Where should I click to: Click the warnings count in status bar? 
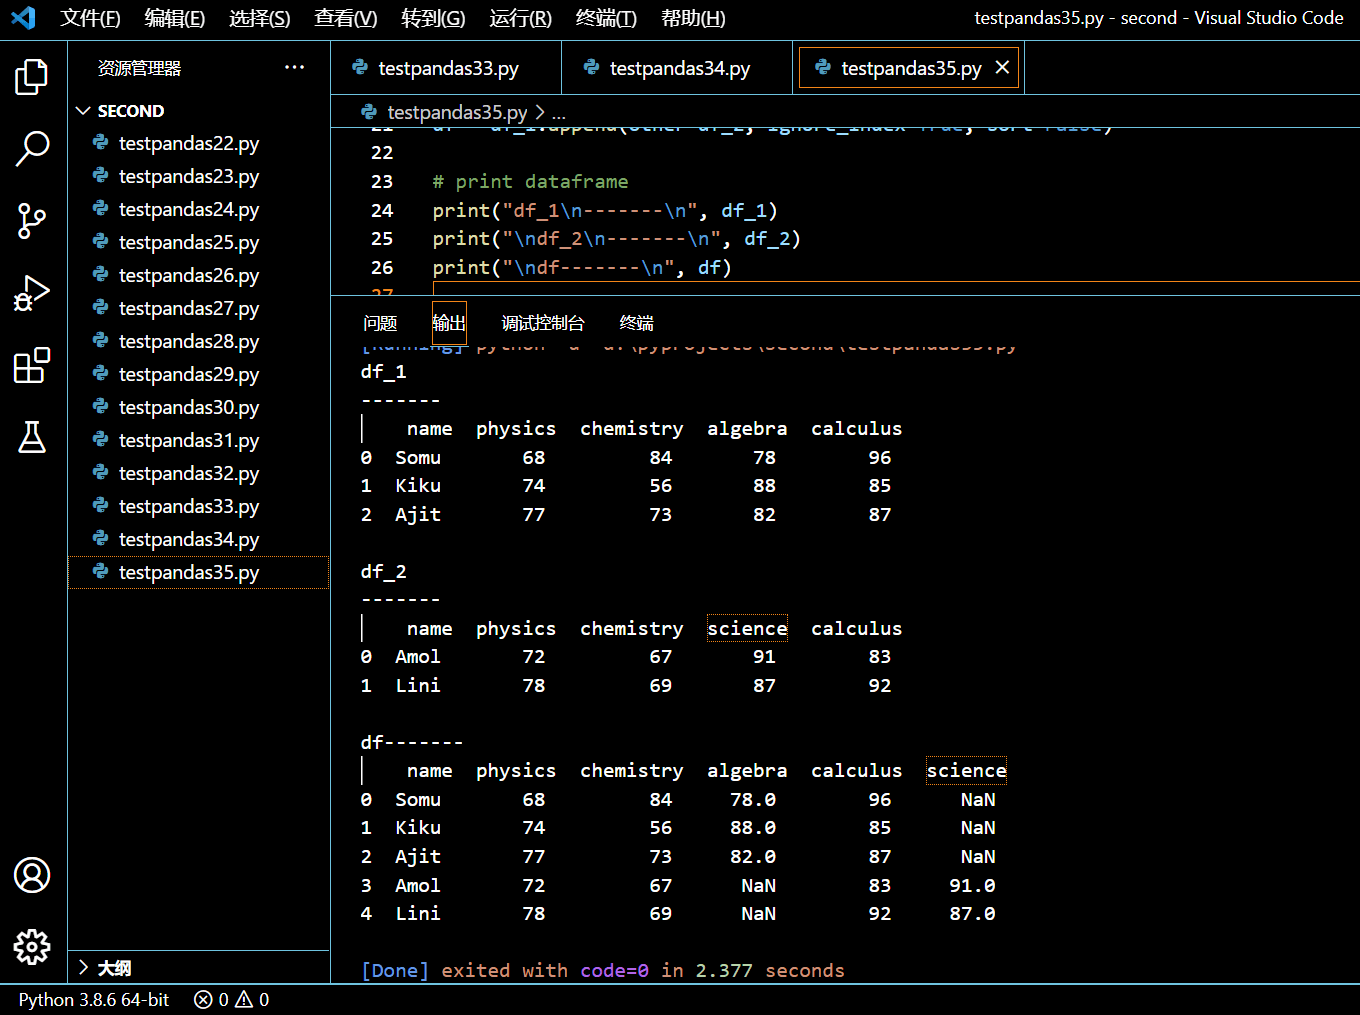click(252, 1000)
